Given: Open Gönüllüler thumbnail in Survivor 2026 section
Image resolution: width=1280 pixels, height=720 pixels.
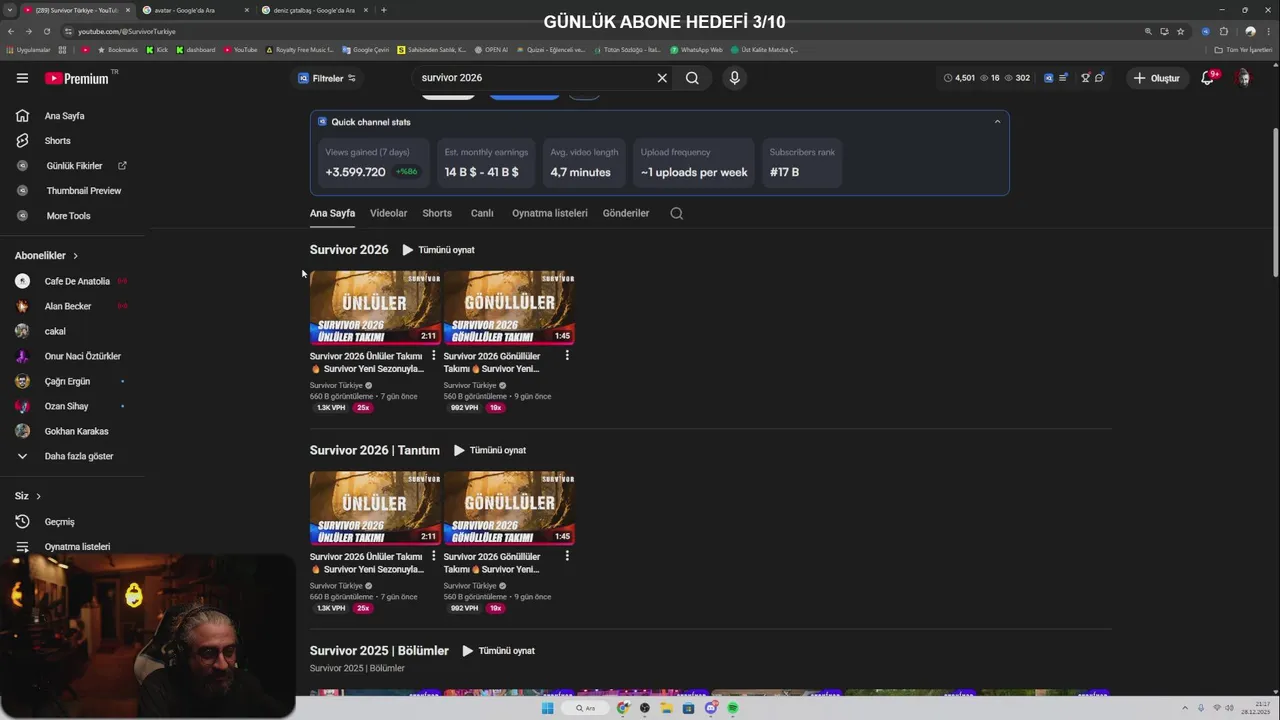Looking at the screenshot, I should [x=509, y=307].
